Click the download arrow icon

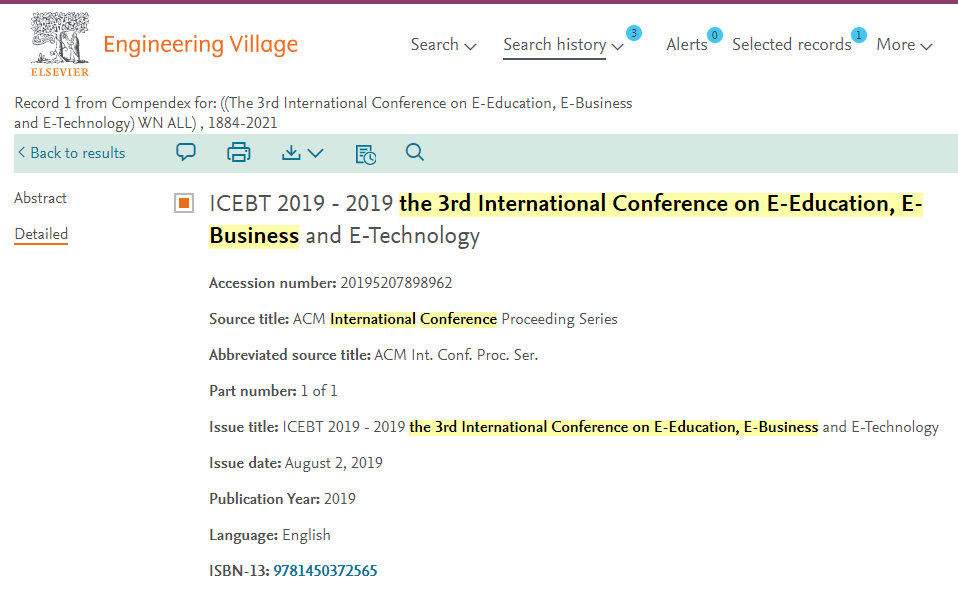[291, 153]
